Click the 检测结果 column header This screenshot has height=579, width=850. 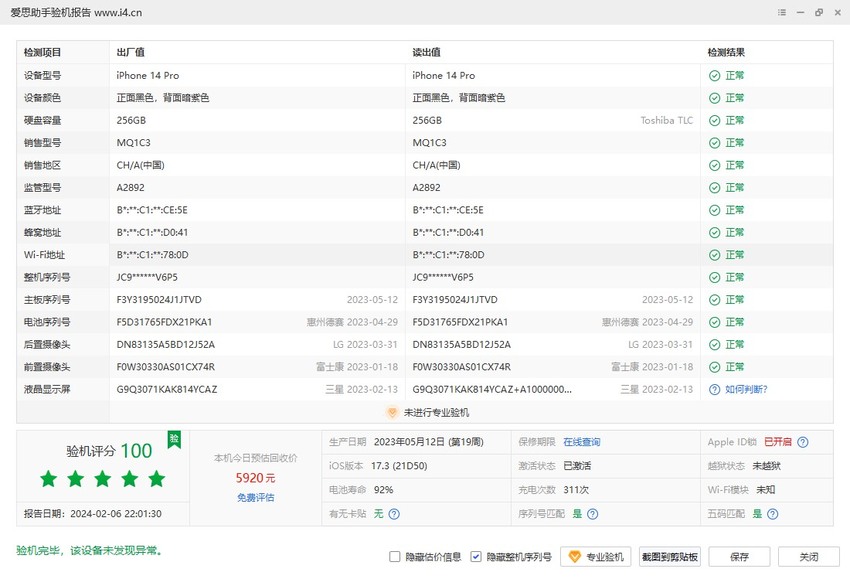coord(726,53)
